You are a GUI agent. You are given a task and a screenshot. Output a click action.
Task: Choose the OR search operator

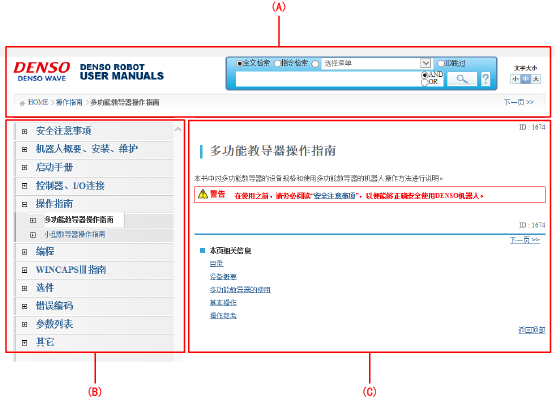click(424, 82)
